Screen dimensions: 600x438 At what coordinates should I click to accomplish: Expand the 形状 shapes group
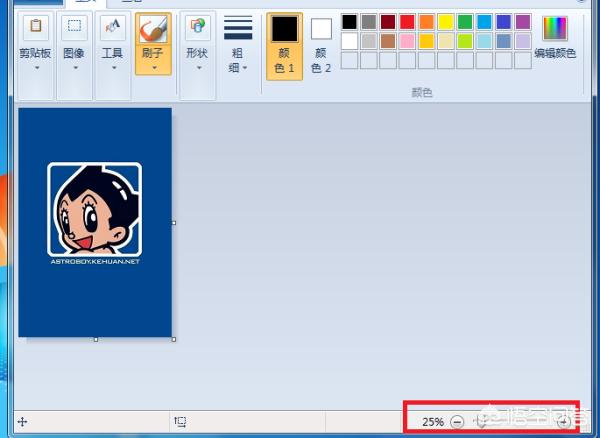pos(197,55)
